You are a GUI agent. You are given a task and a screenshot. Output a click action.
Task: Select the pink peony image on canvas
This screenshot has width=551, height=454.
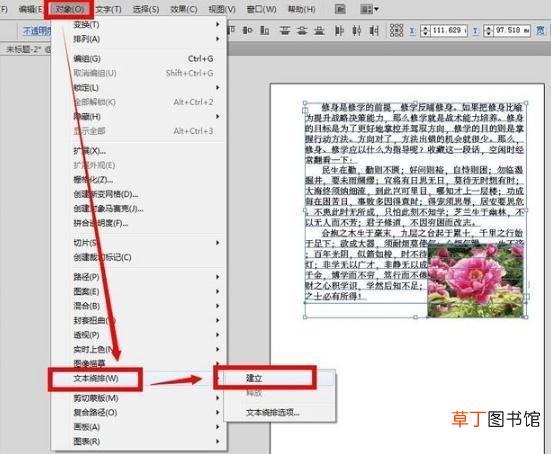click(x=475, y=281)
